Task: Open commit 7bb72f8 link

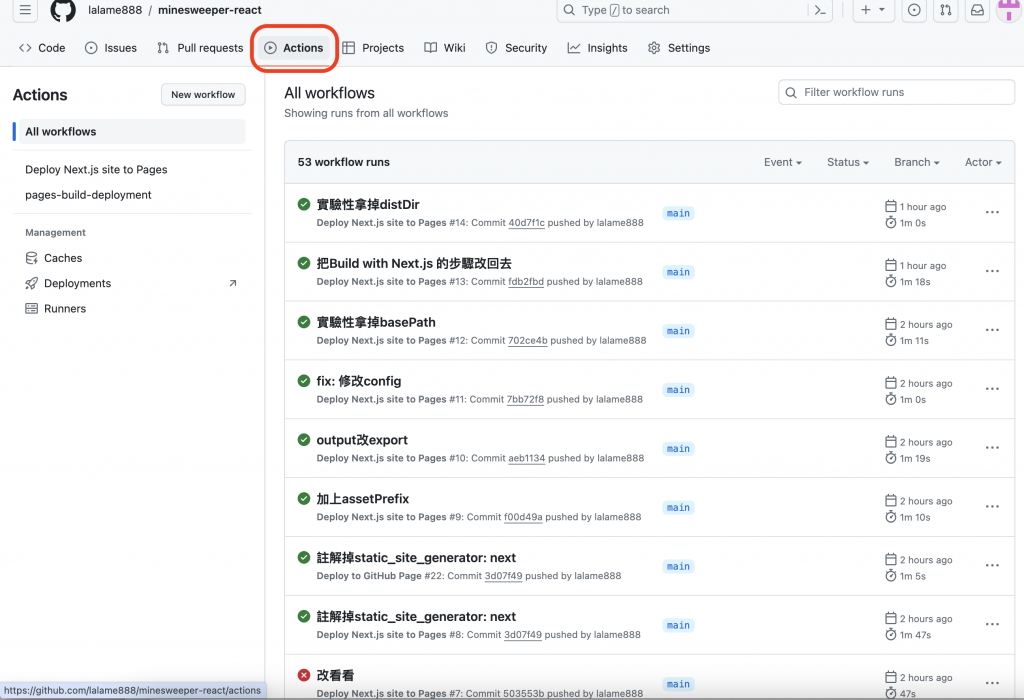Action: coord(525,399)
